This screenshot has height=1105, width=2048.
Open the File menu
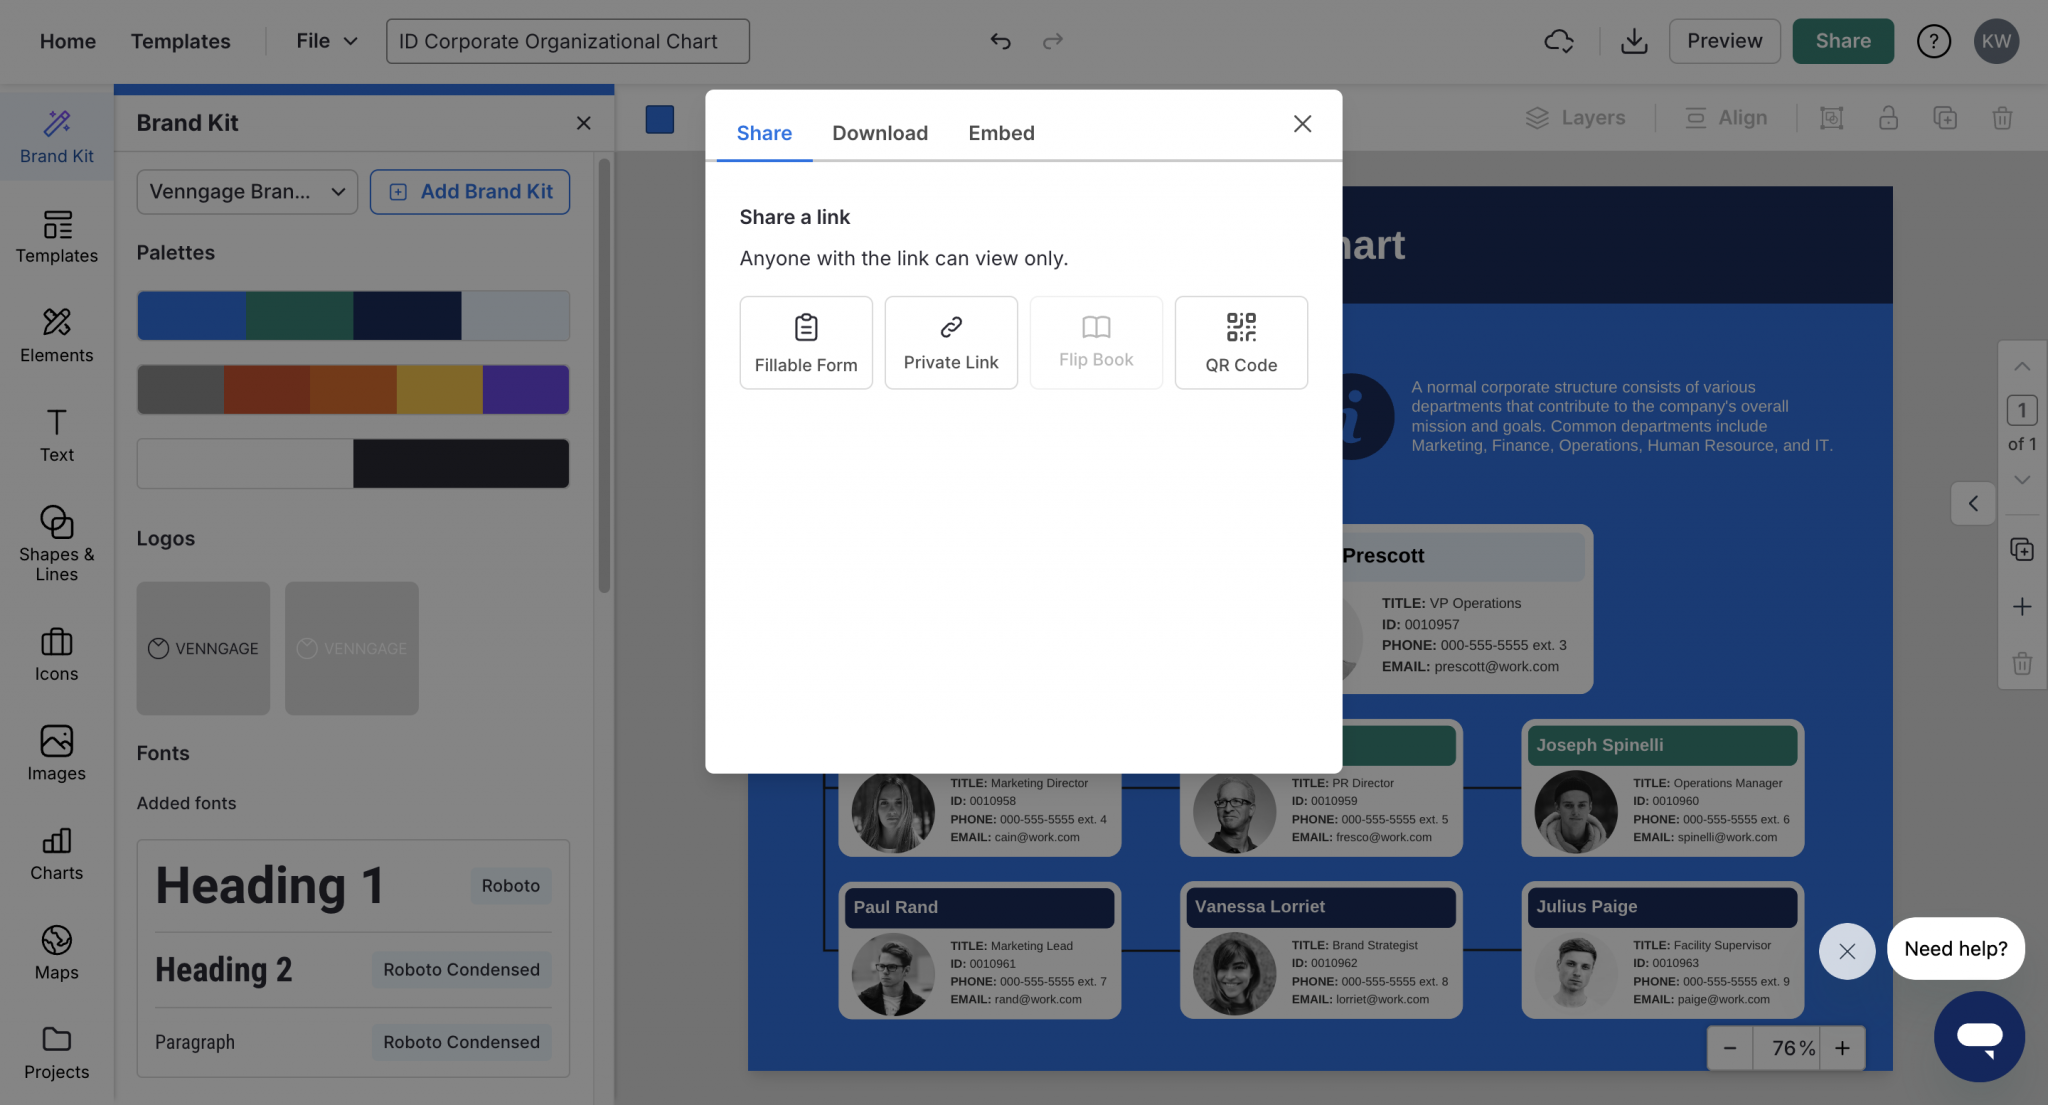click(323, 41)
